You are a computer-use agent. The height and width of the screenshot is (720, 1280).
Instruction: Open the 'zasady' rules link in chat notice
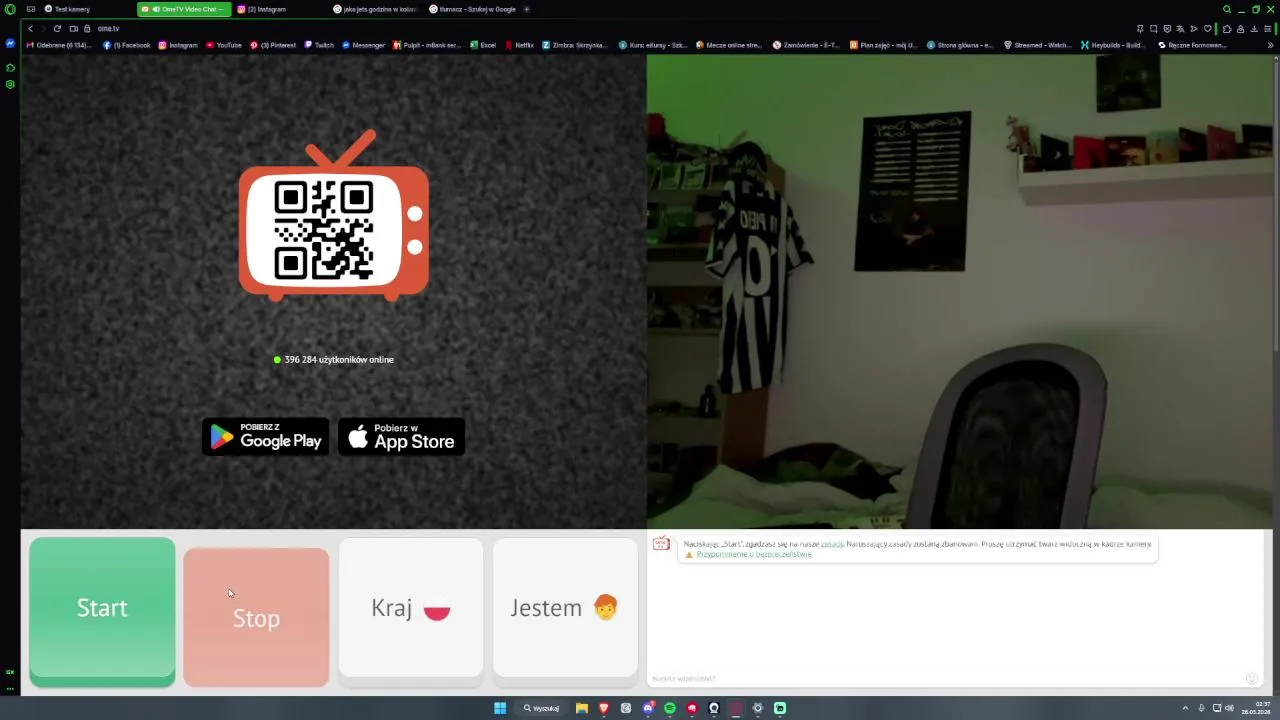pyautogui.click(x=832, y=544)
